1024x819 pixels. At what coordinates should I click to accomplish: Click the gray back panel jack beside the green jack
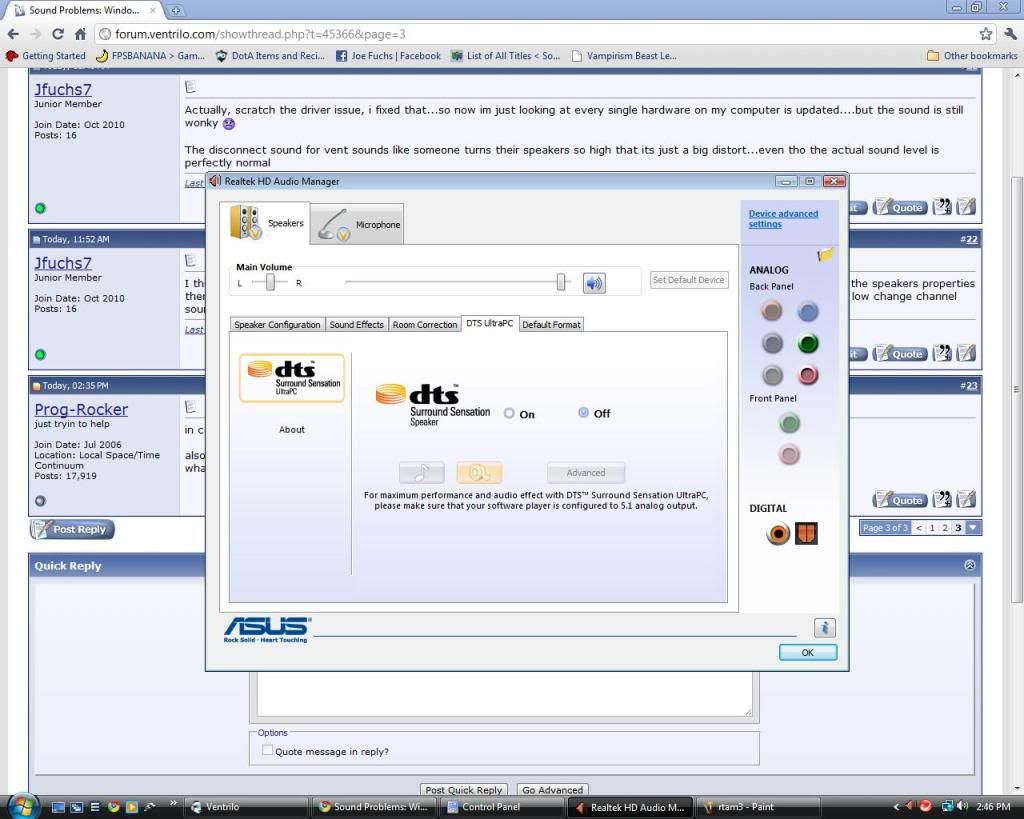coord(772,343)
